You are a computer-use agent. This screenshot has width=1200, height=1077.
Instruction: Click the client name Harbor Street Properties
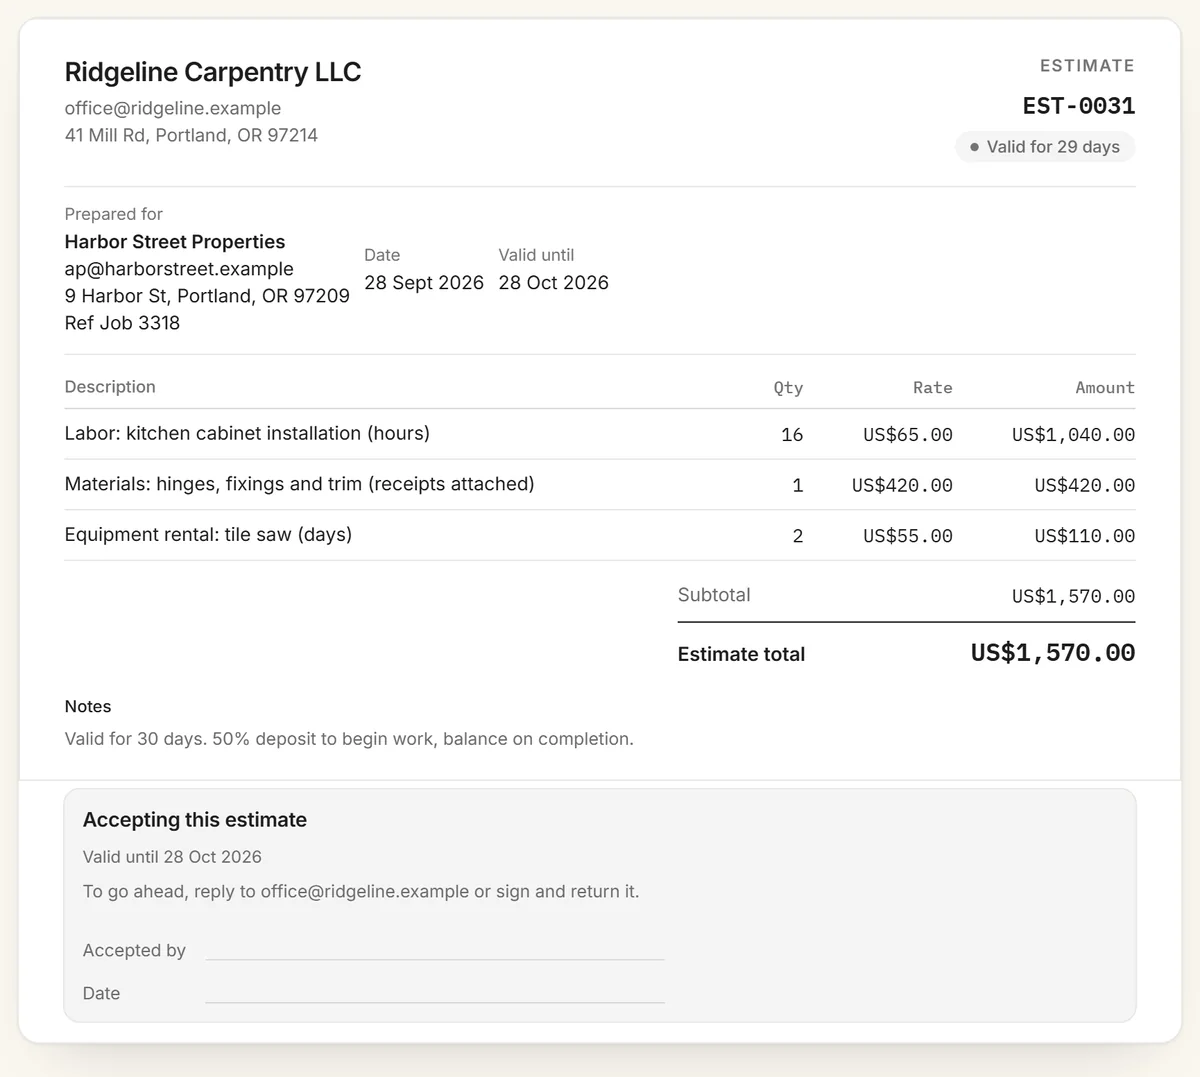[175, 242]
